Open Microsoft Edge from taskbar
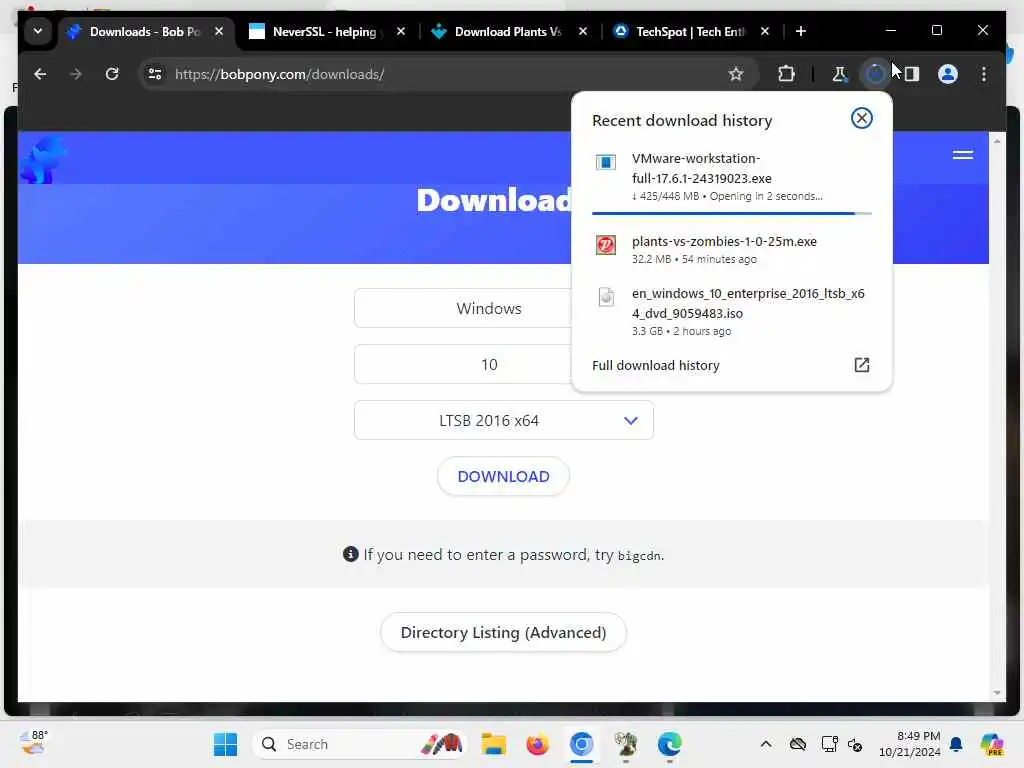Screen dimensions: 1024x768 [x=669, y=744]
